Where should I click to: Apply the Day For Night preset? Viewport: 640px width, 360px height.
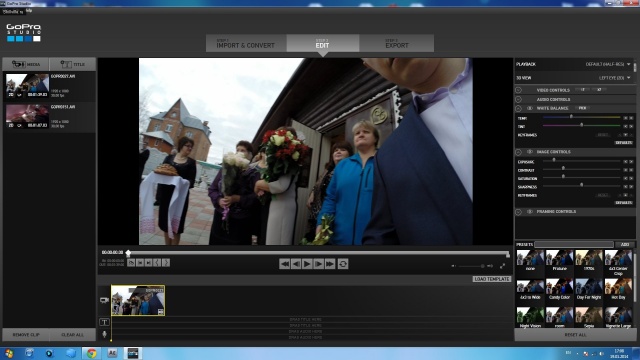pos(589,289)
